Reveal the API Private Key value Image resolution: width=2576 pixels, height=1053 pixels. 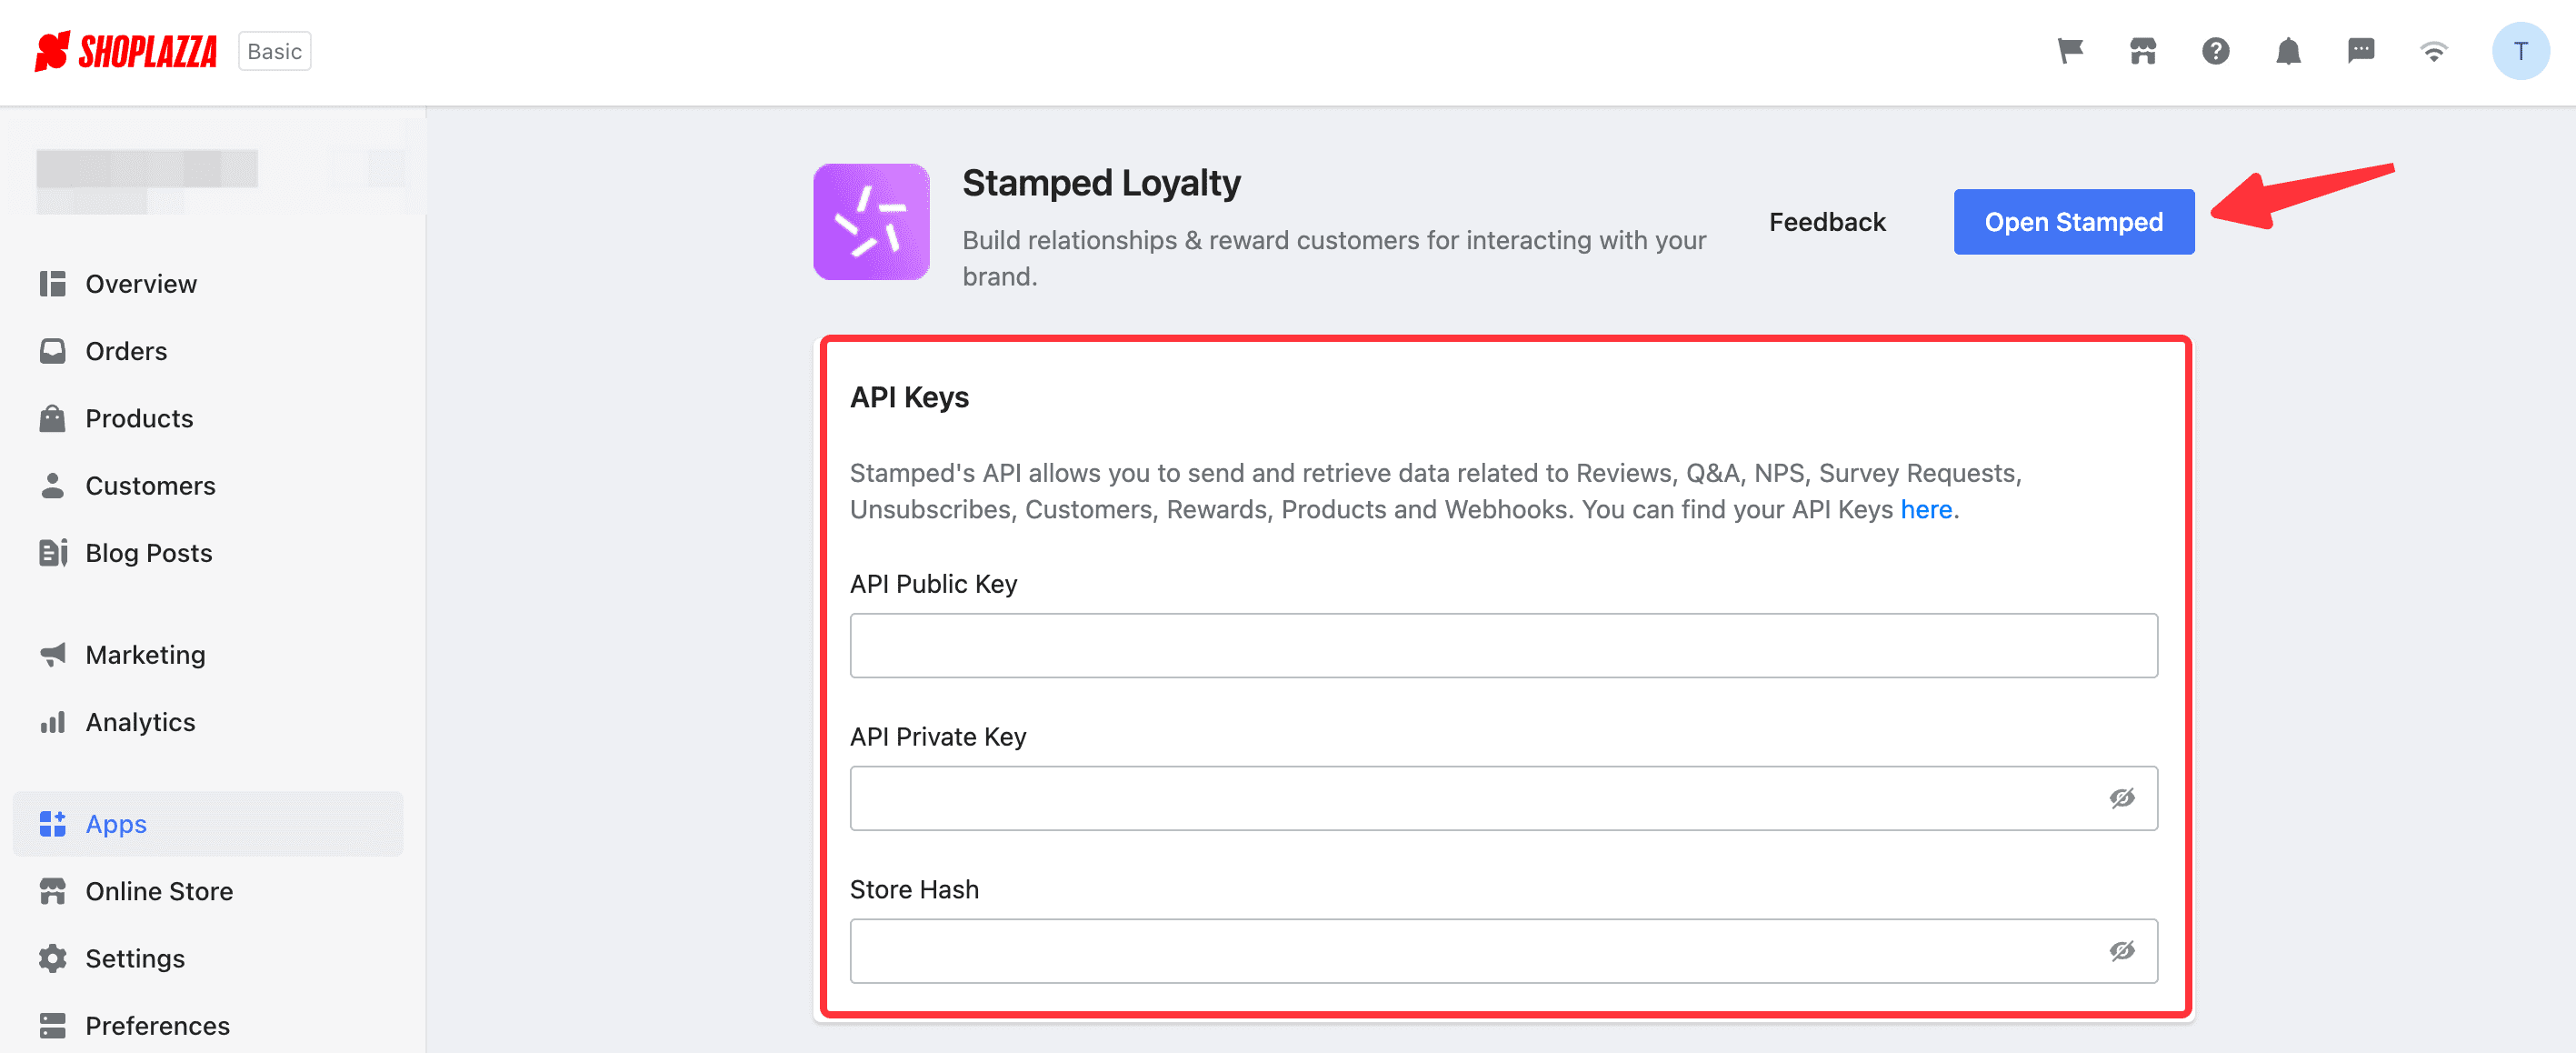[2122, 798]
